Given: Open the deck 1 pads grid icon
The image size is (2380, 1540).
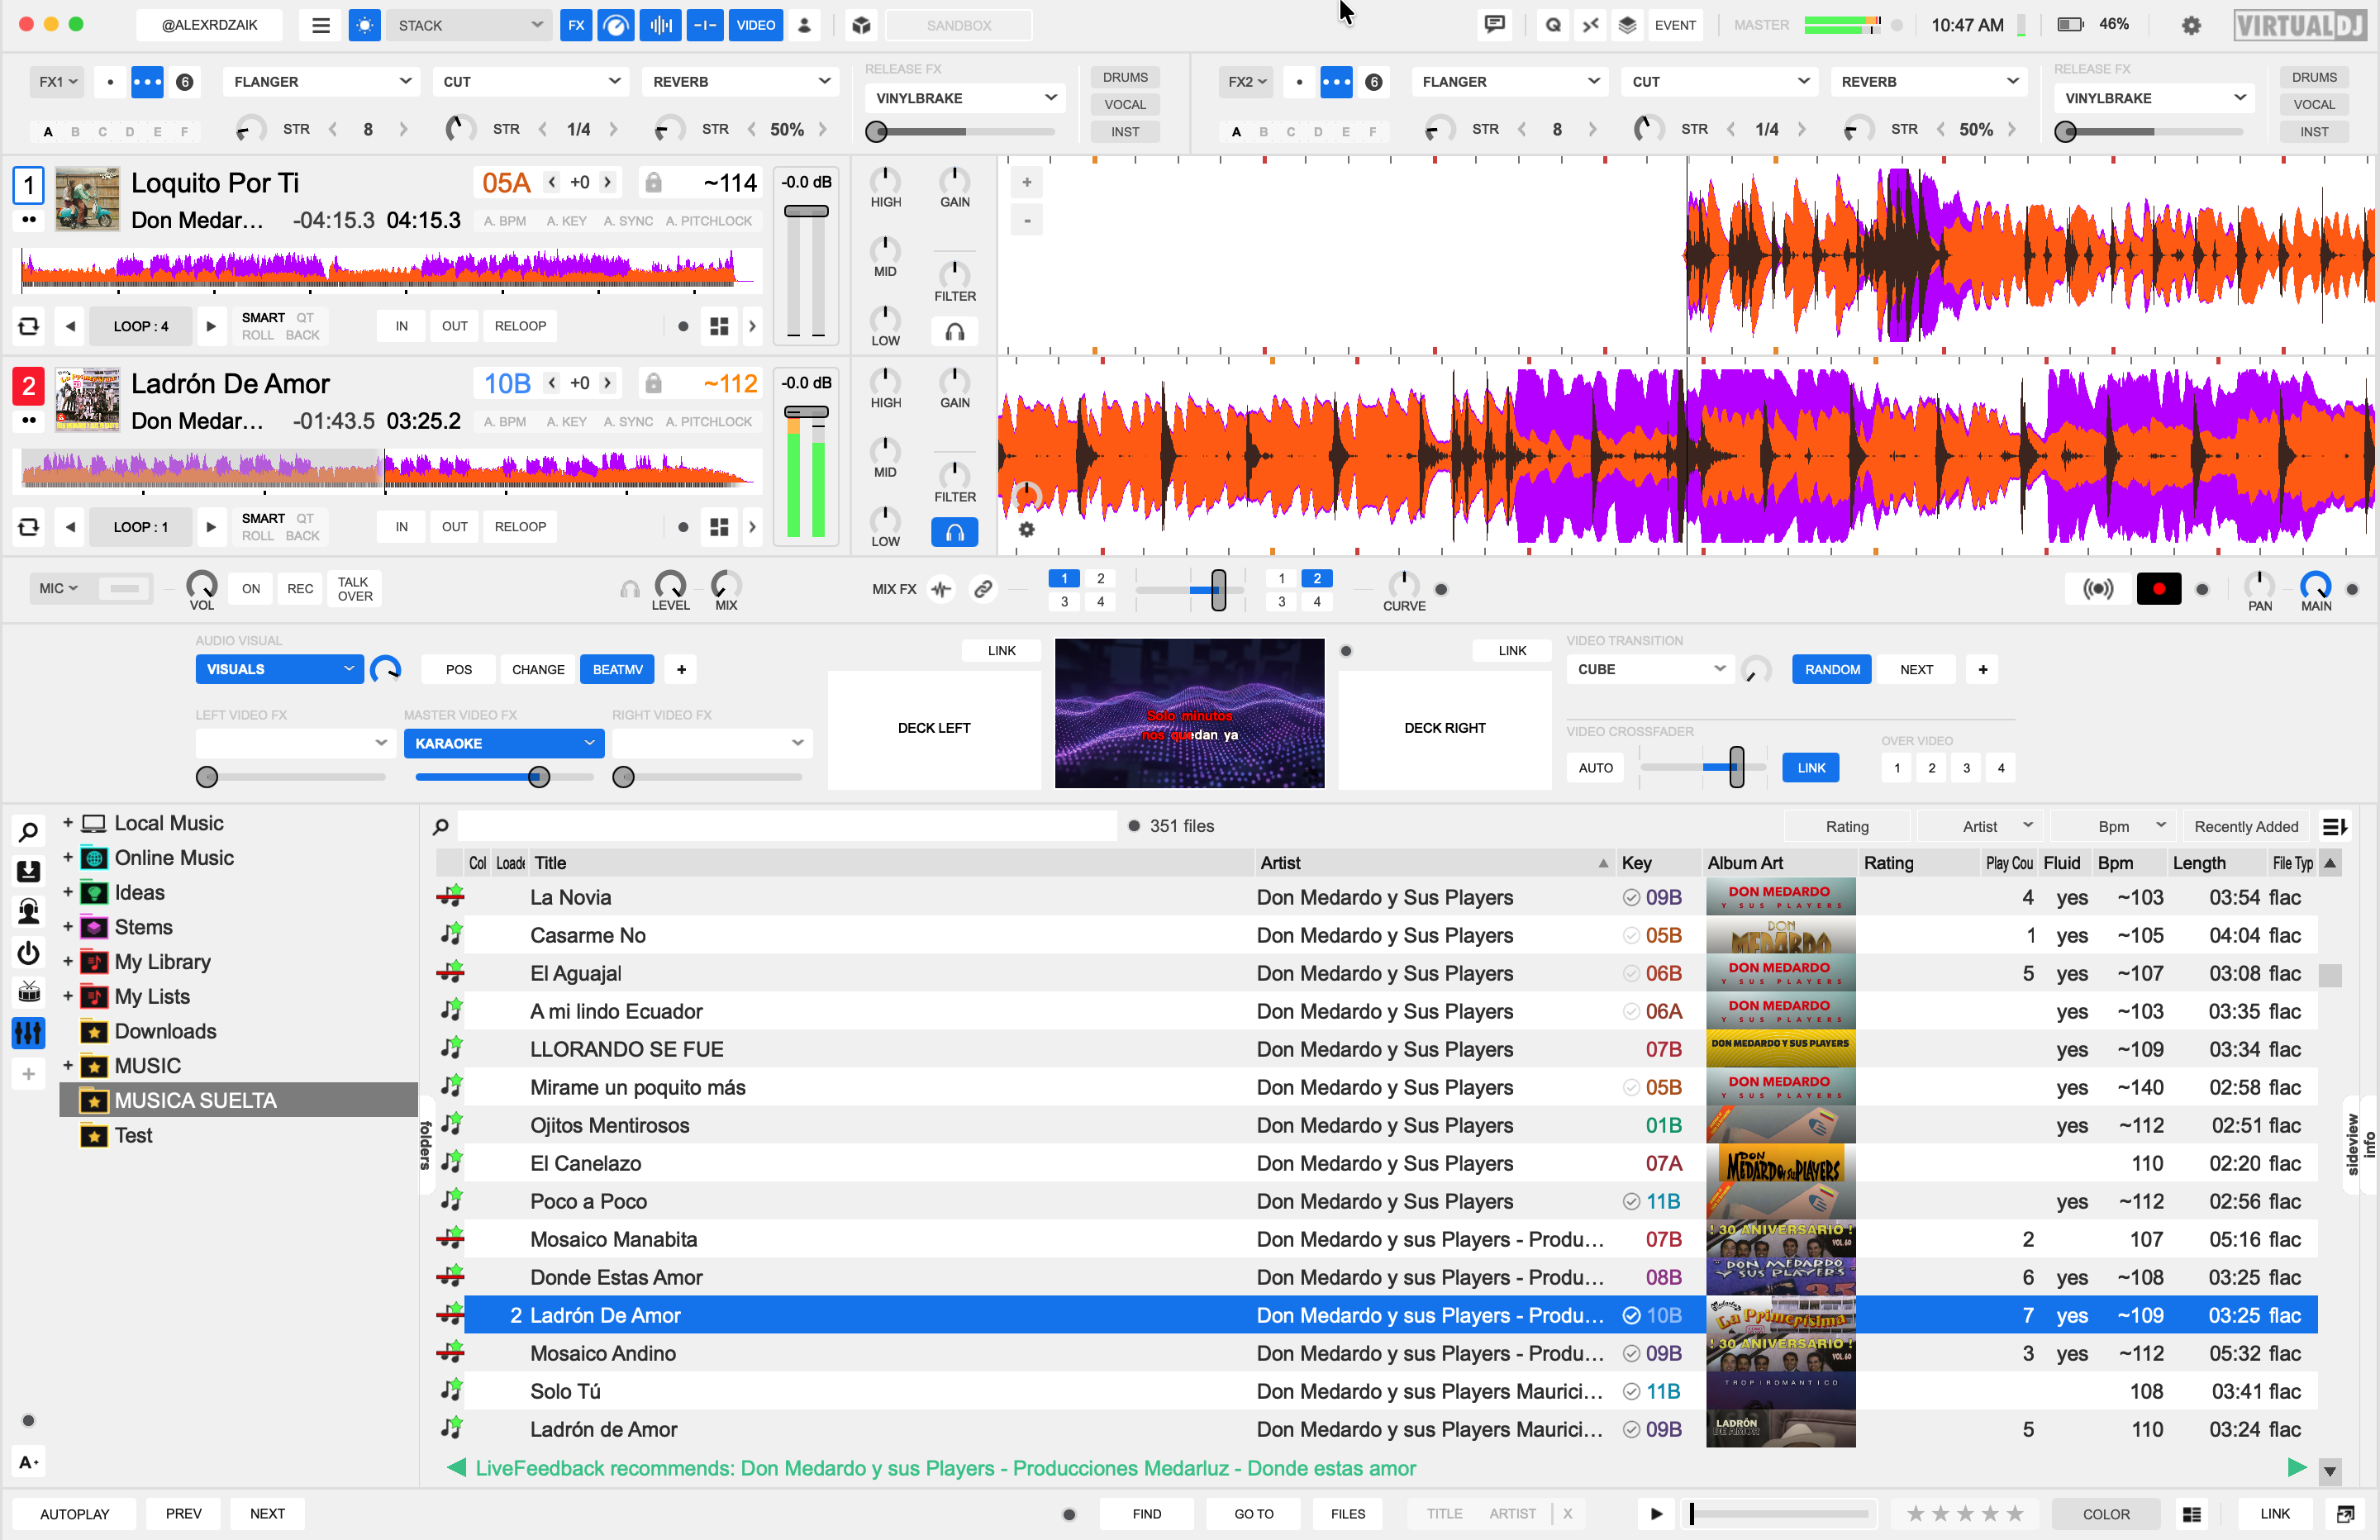Looking at the screenshot, I should click(719, 326).
